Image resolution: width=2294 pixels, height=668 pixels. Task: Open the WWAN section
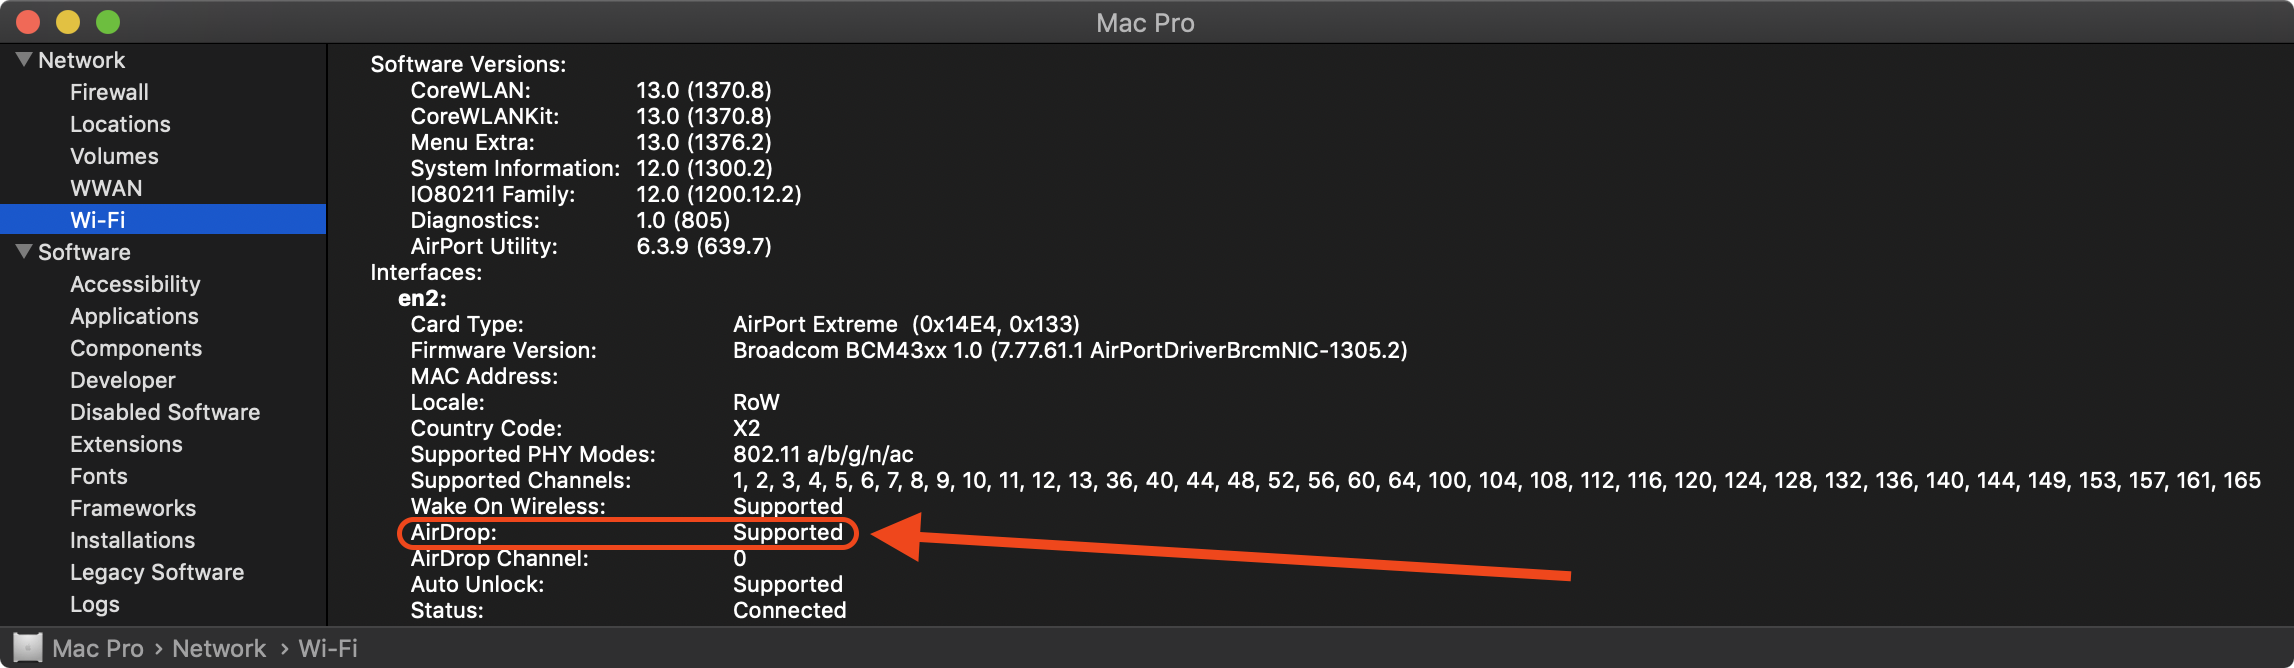(x=106, y=188)
